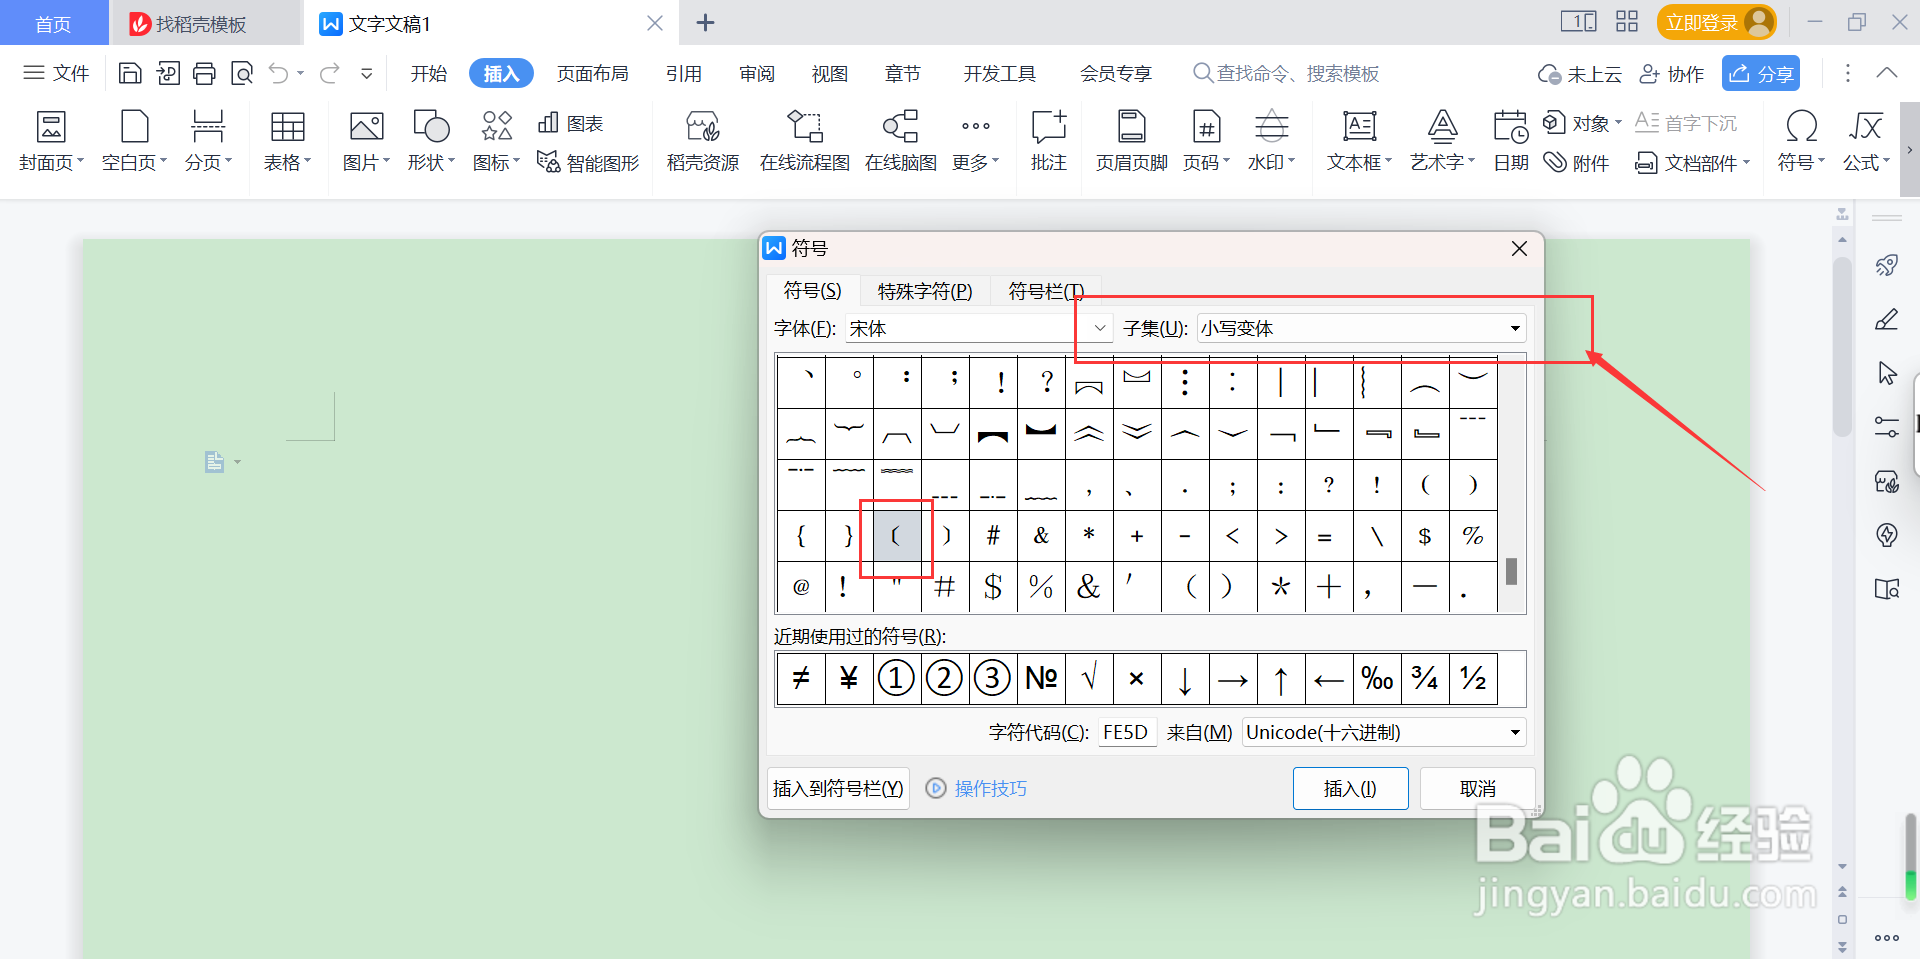1920x959 pixels.
Task: Insert an attachment (附件)
Action: (x=1577, y=162)
